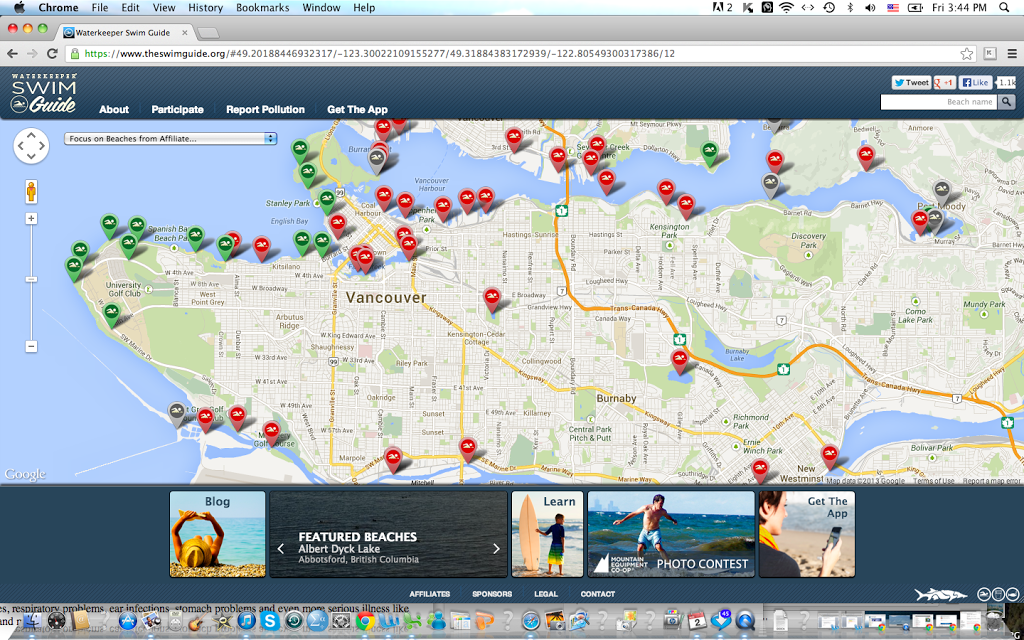This screenshot has width=1024, height=640.
Task: Click the map pan control circle
Action: click(x=31, y=147)
